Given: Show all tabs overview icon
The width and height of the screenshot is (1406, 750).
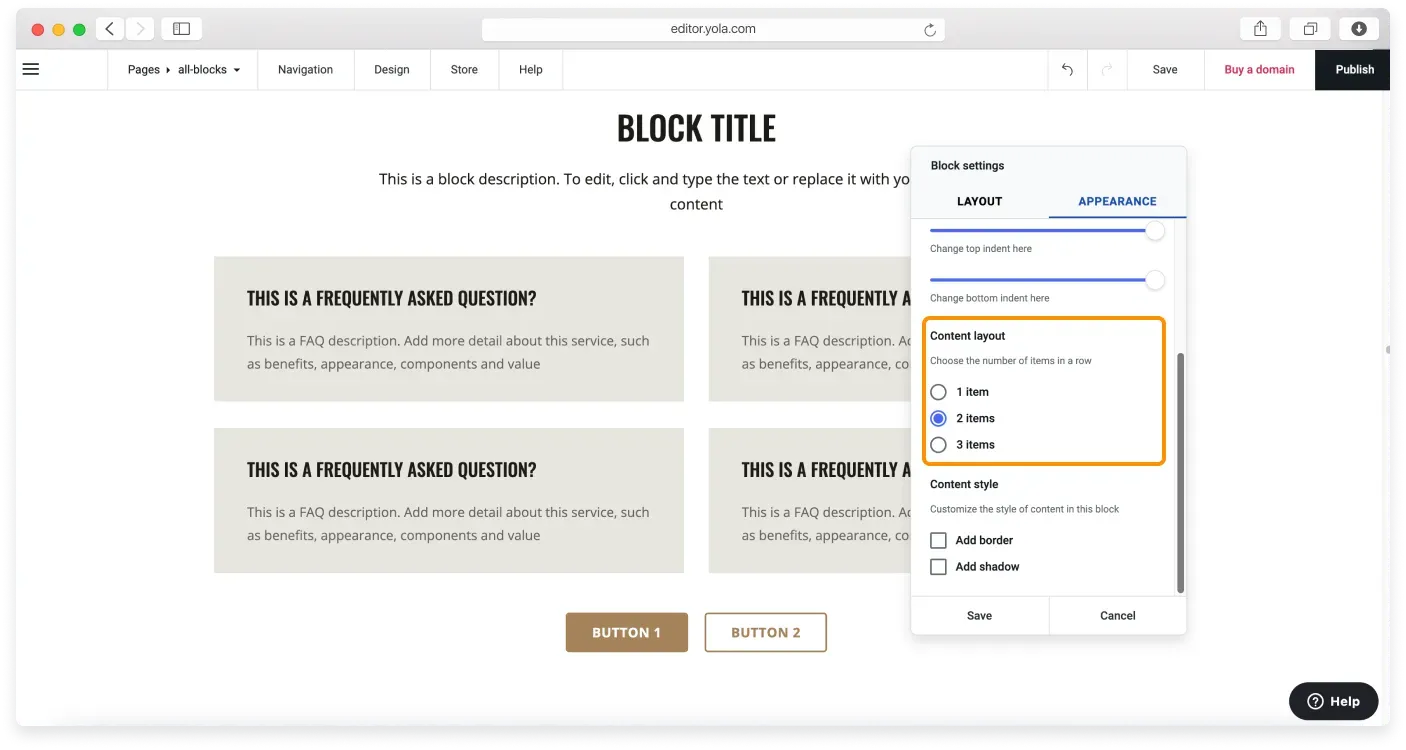Looking at the screenshot, I should [1310, 29].
